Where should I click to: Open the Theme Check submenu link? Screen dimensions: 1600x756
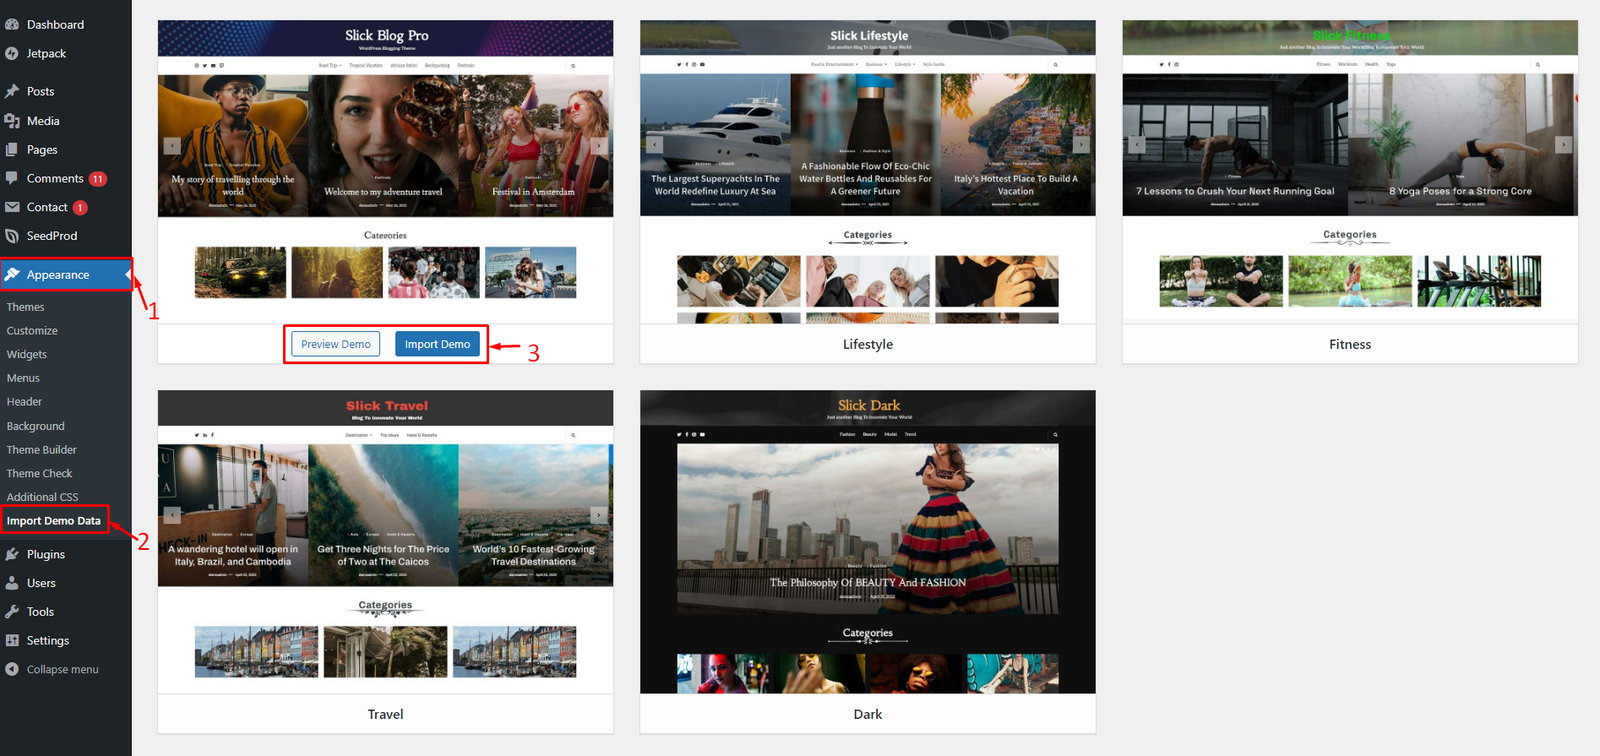click(x=39, y=473)
